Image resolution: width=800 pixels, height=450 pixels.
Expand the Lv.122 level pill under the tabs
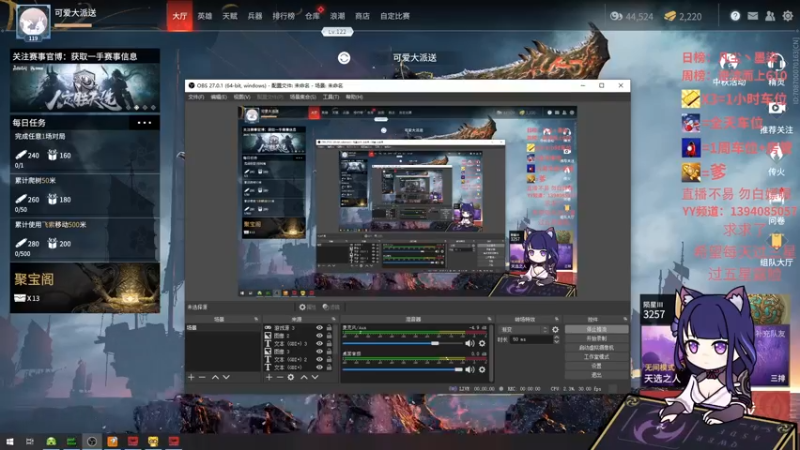click(x=337, y=32)
